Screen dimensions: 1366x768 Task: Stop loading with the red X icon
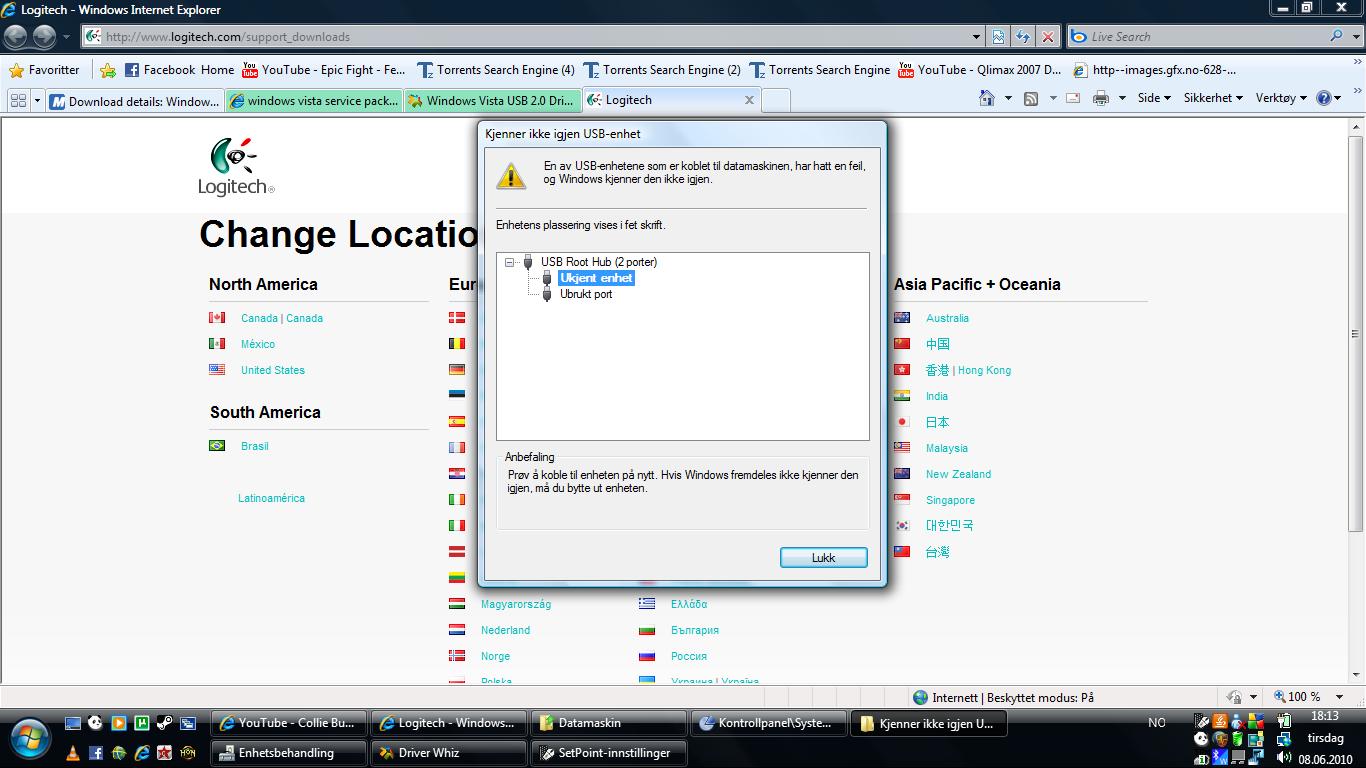1047,37
